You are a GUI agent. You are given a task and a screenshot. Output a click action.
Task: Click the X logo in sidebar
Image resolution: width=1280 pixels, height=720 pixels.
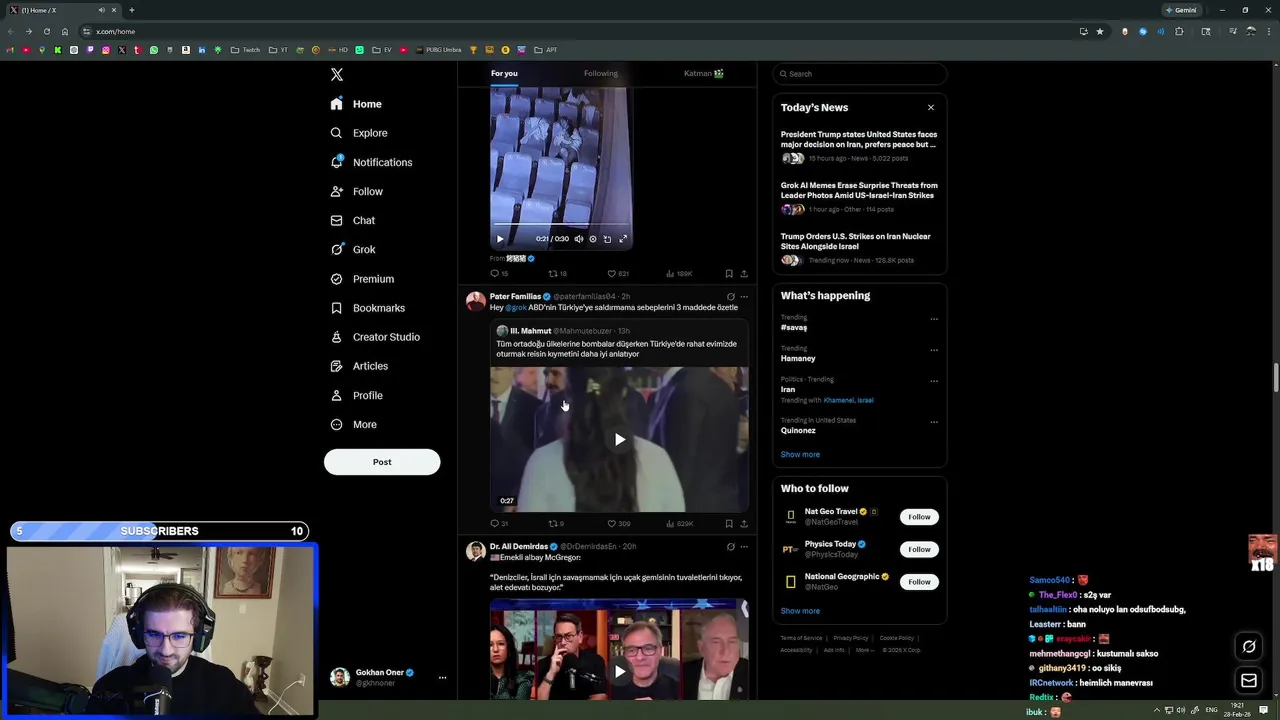click(337, 75)
